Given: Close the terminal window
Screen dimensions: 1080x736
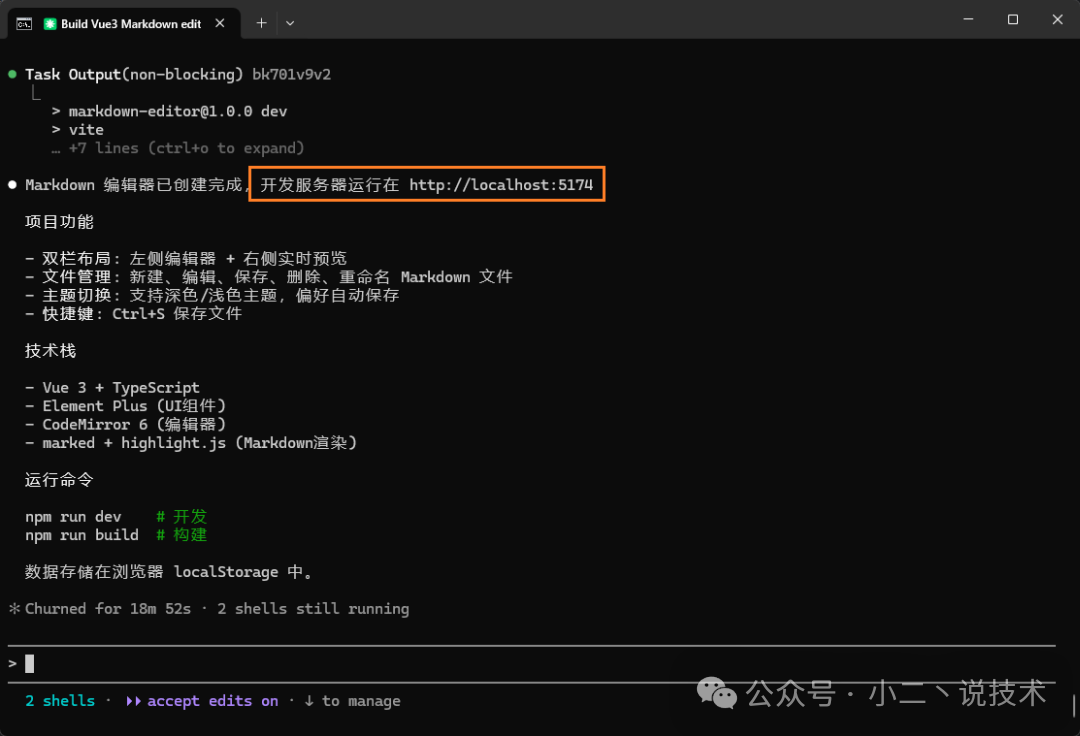Looking at the screenshot, I should pyautogui.click(x=1057, y=19).
